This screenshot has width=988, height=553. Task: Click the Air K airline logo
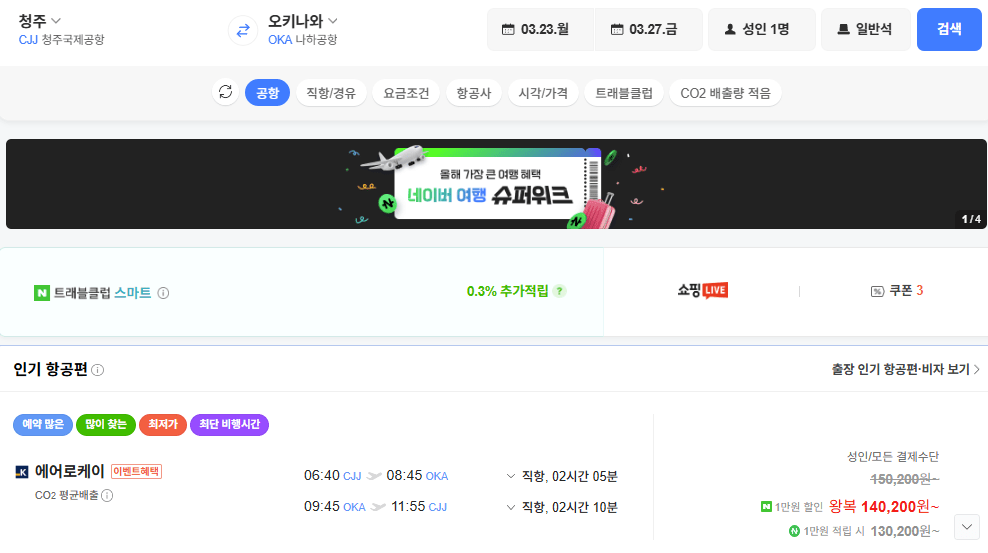[22, 472]
